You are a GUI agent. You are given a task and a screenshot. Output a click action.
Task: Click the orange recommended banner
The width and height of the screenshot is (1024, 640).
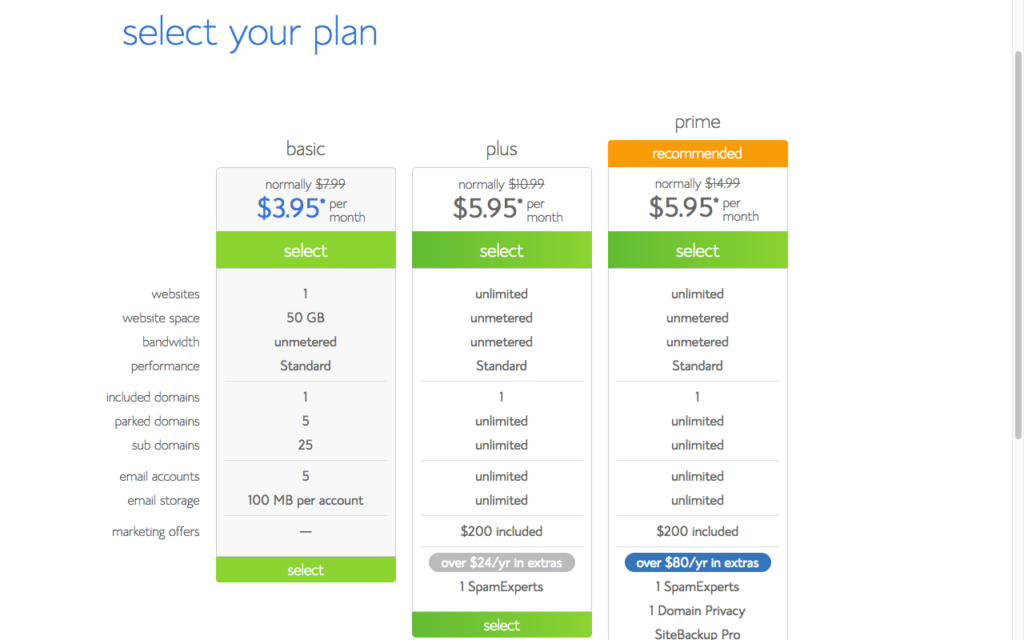(697, 153)
